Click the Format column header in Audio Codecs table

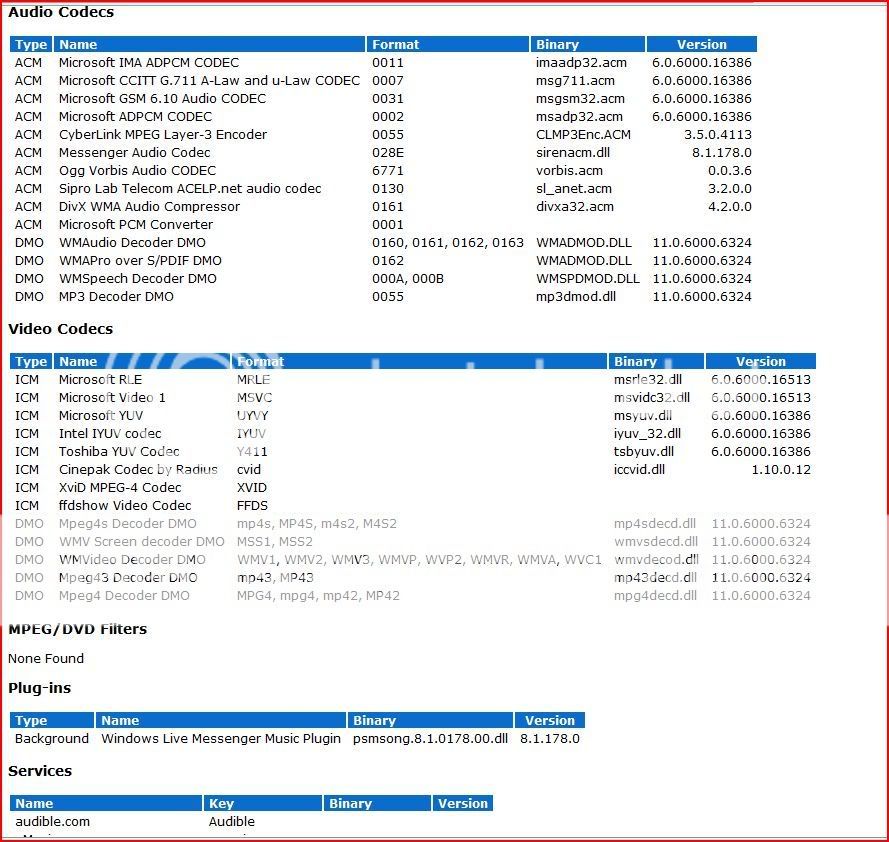[x=395, y=44]
